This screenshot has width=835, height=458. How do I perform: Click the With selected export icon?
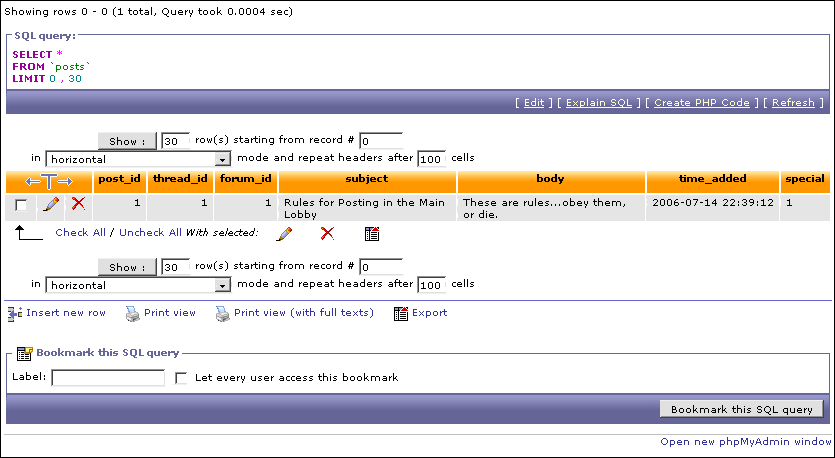[372, 233]
